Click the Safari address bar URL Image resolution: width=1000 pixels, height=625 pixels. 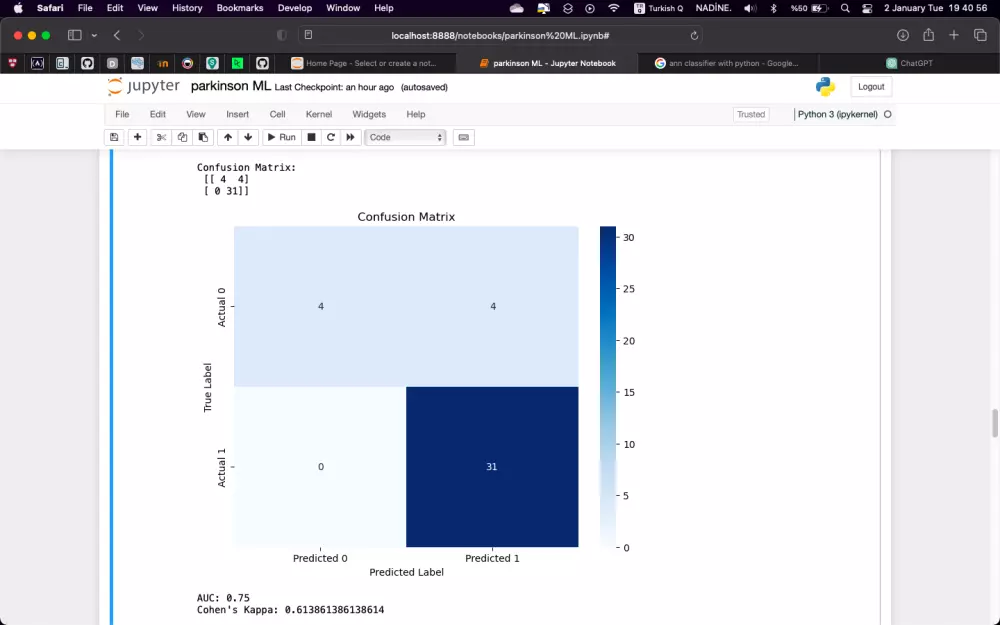(x=501, y=36)
